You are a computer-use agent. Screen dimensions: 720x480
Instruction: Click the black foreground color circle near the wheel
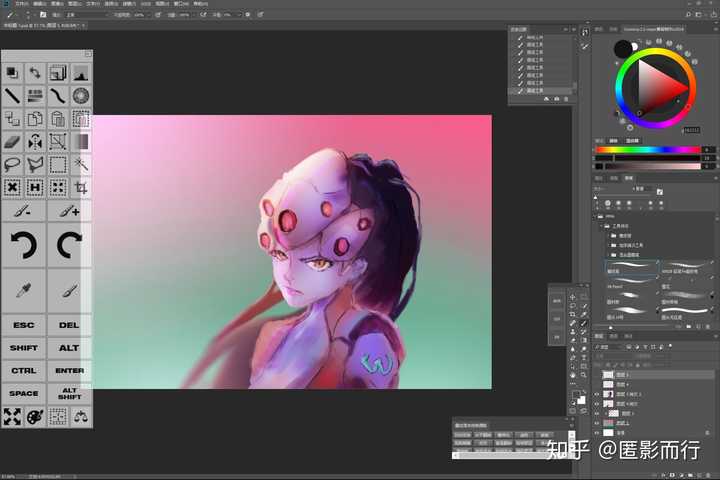(x=623, y=49)
